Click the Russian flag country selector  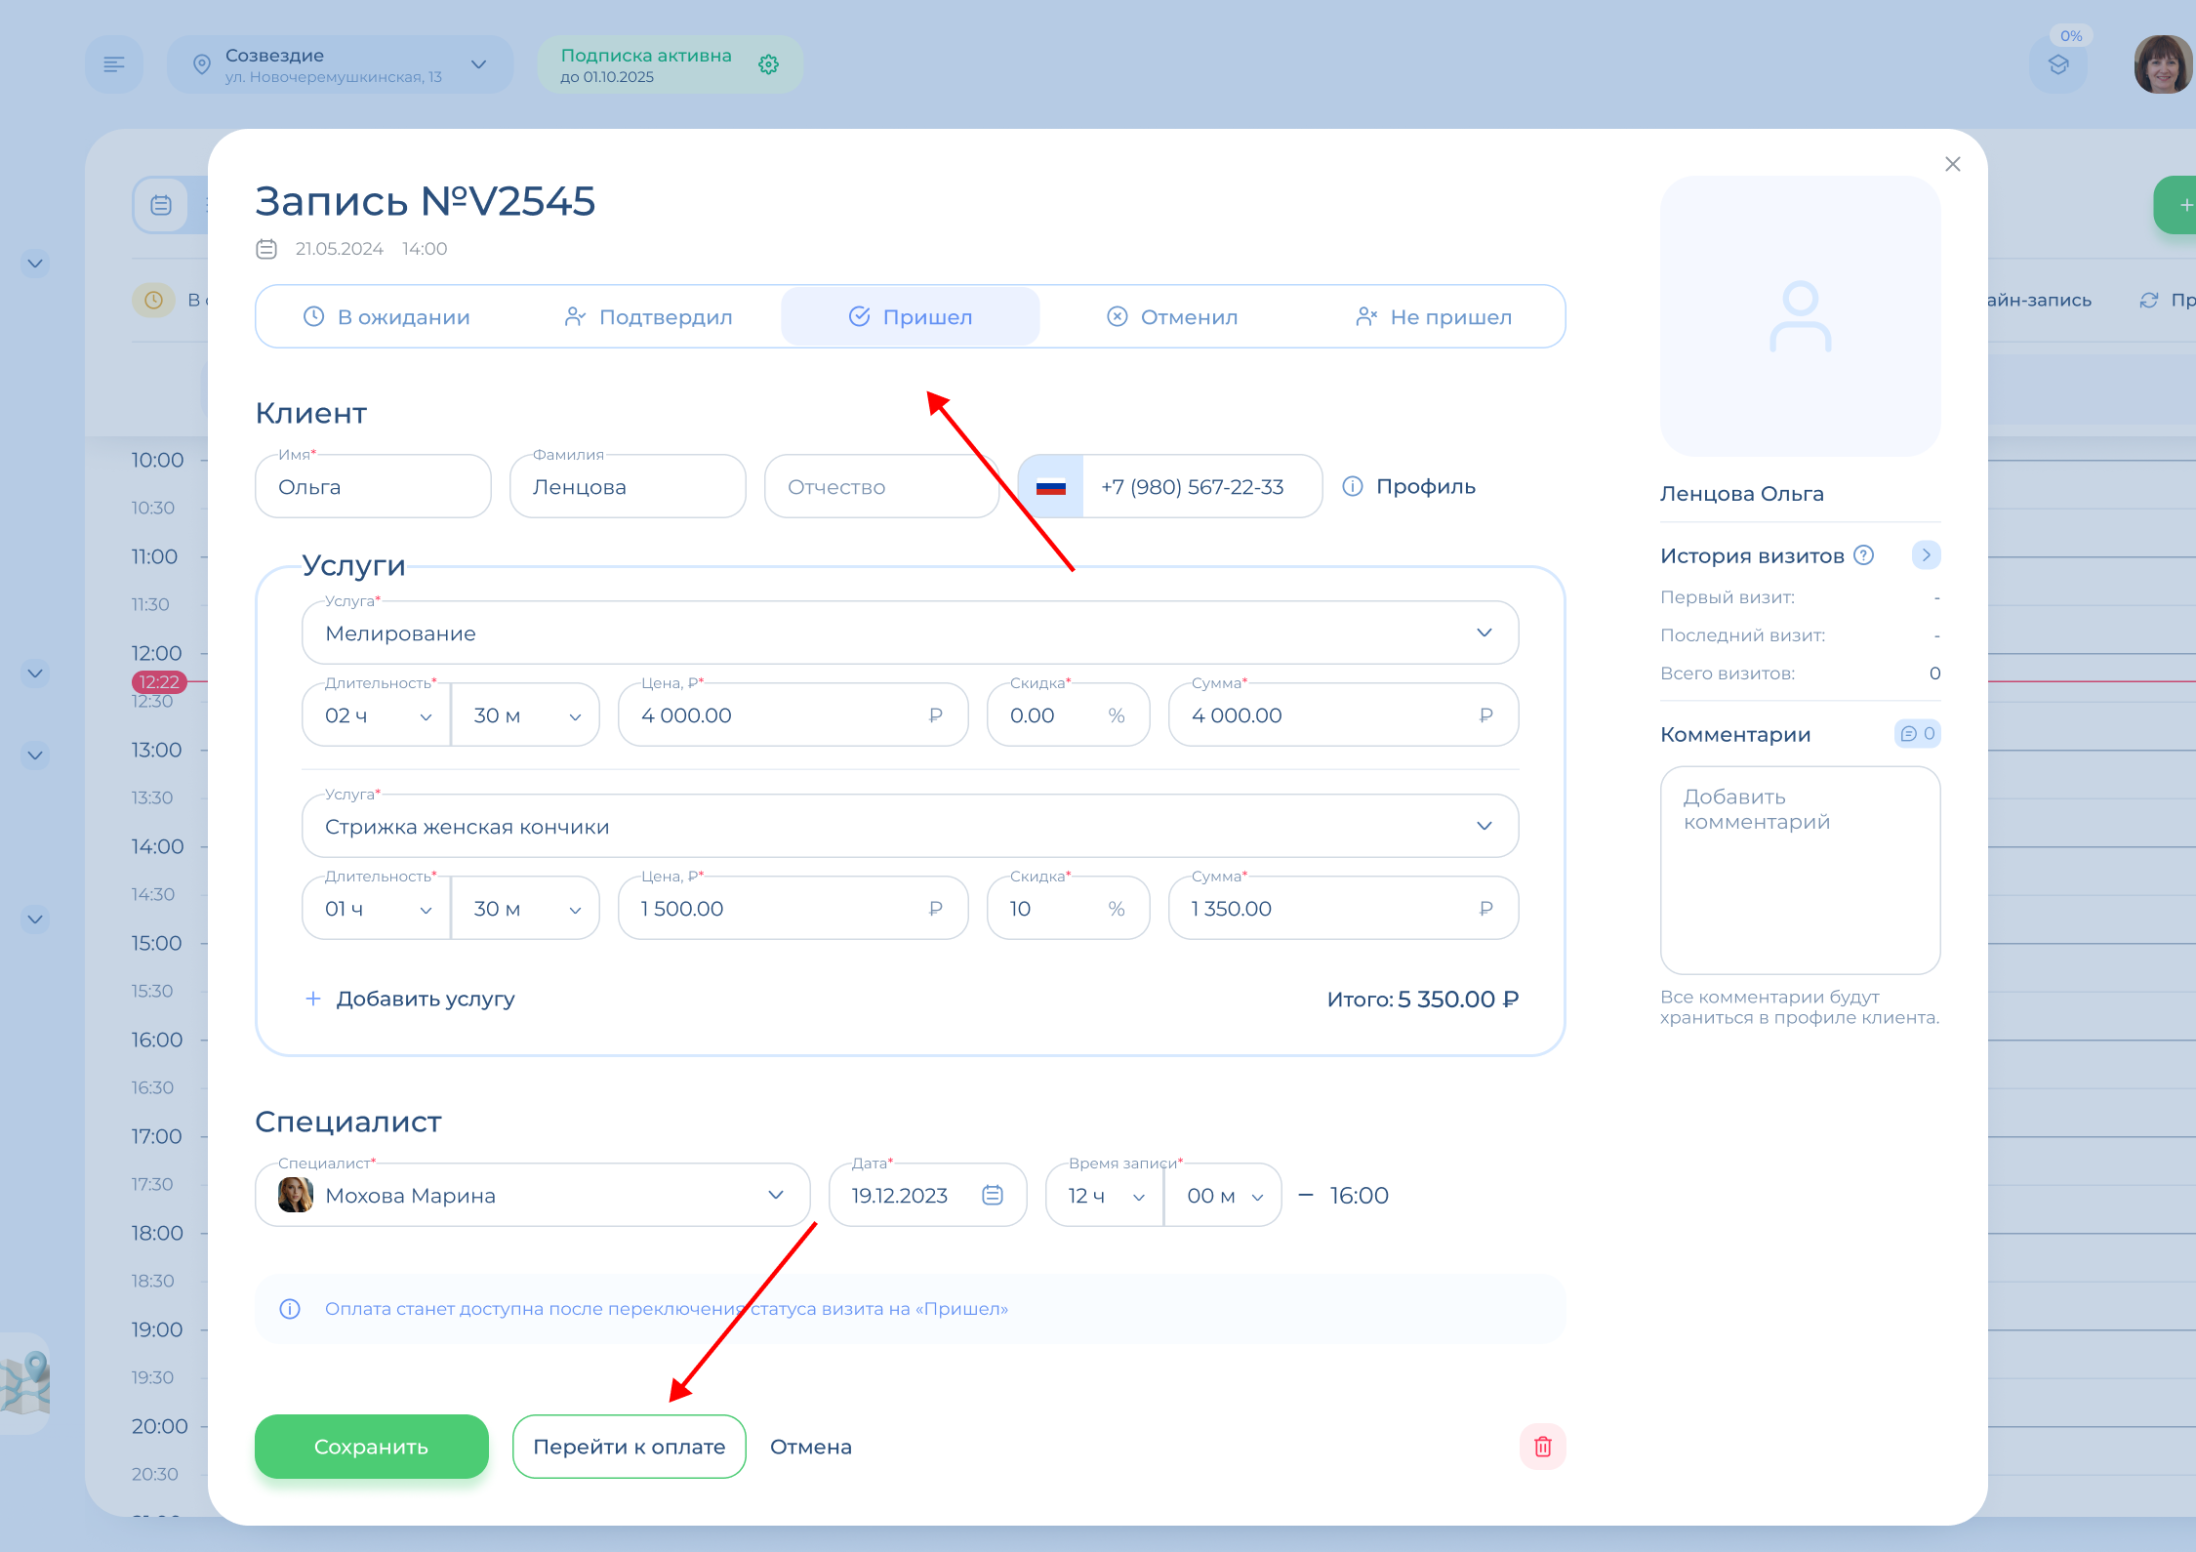click(x=1051, y=487)
